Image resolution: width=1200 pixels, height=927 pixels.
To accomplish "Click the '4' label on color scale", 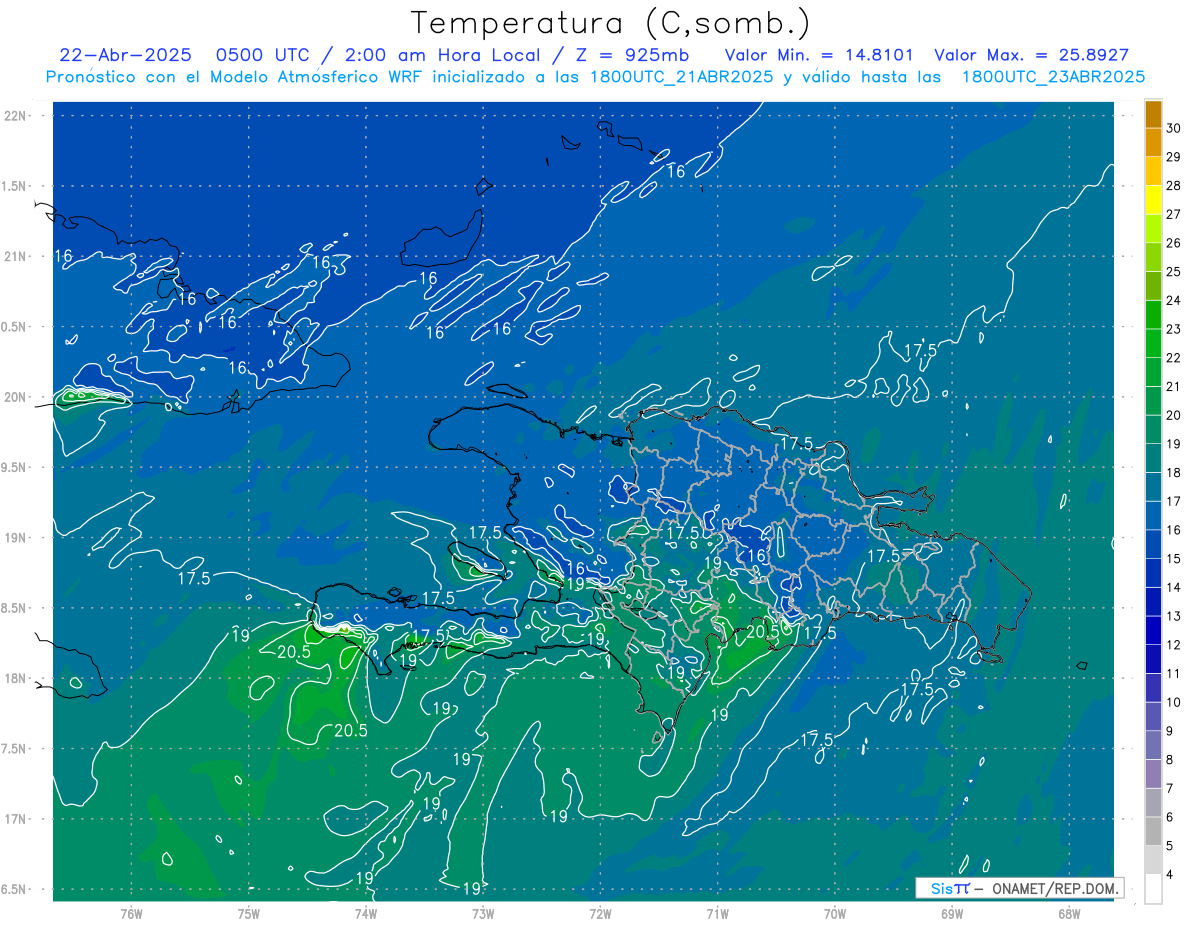I will (x=1171, y=874).
